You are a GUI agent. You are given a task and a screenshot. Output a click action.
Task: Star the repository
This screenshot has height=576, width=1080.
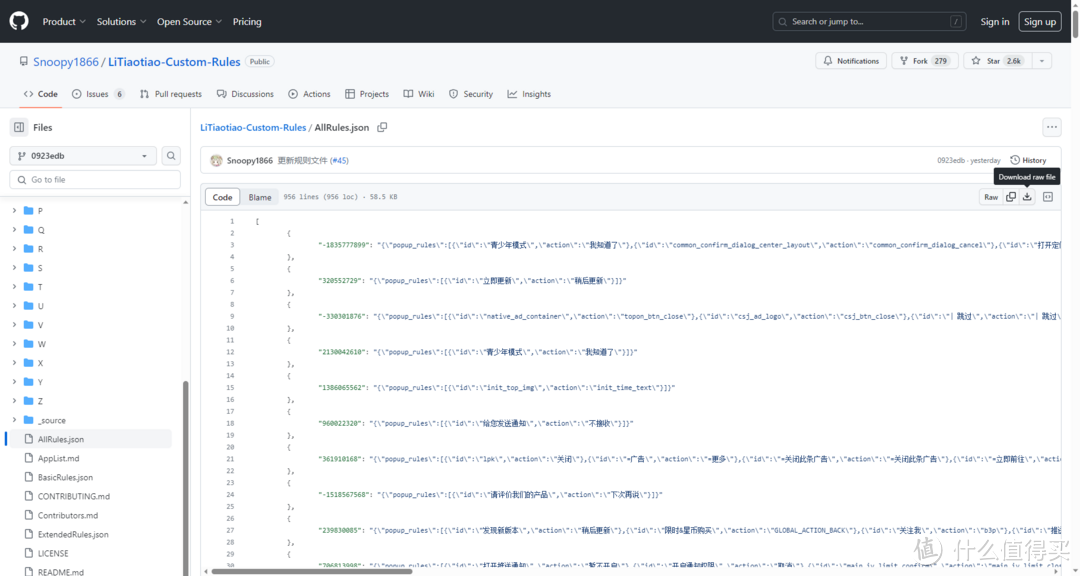[x=997, y=61]
